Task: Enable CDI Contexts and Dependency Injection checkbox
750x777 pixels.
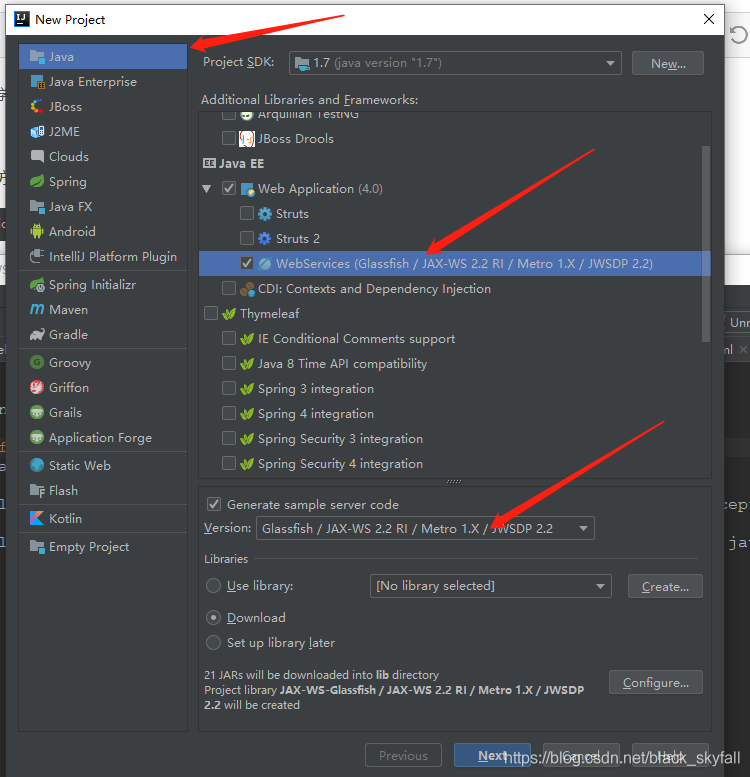Action: (x=229, y=288)
